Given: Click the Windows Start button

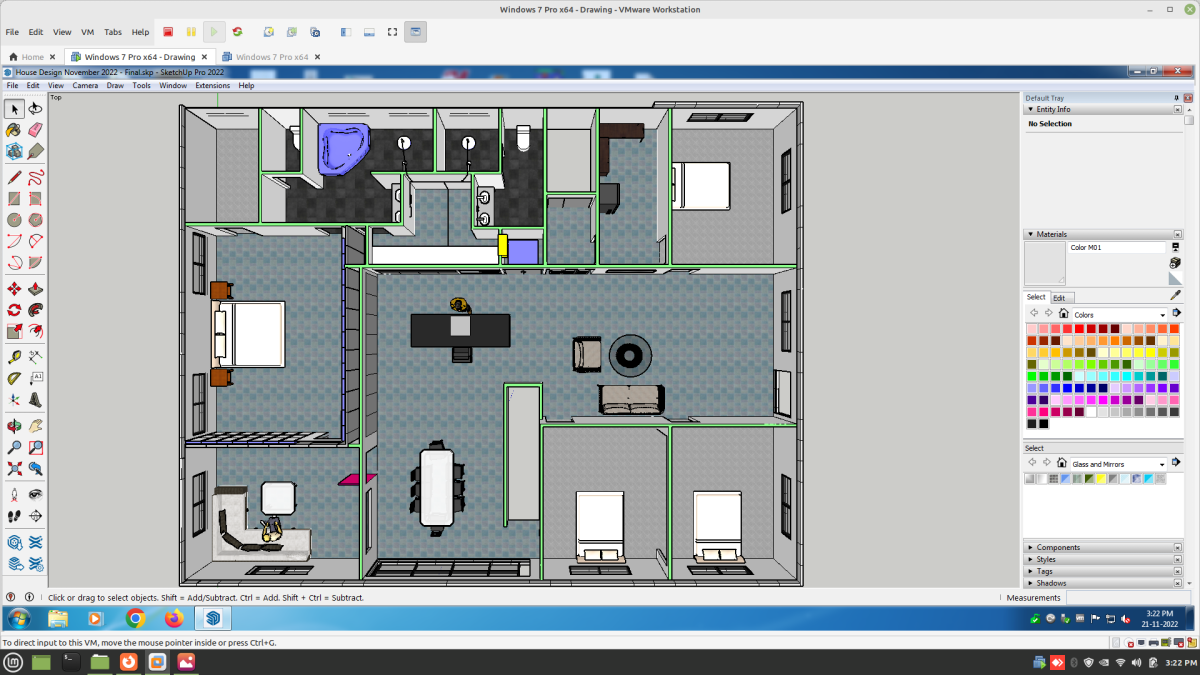Looking at the screenshot, I should (19, 618).
